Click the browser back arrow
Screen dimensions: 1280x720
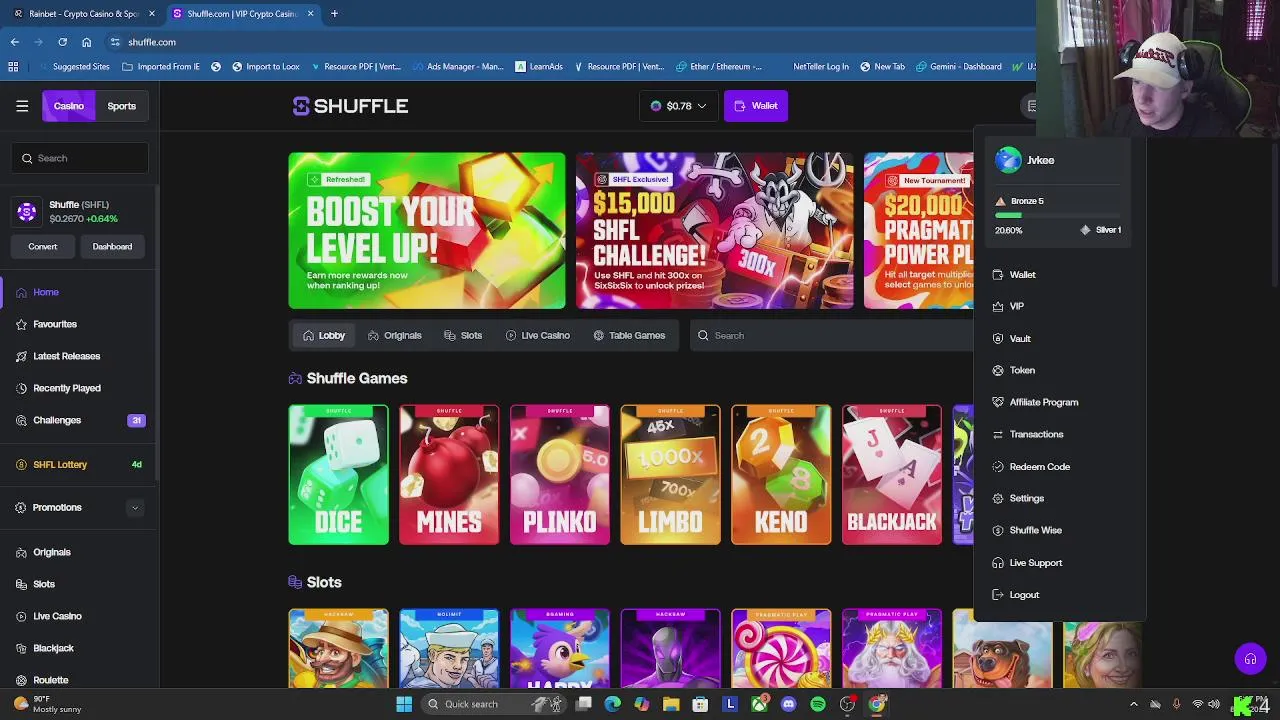pos(15,42)
